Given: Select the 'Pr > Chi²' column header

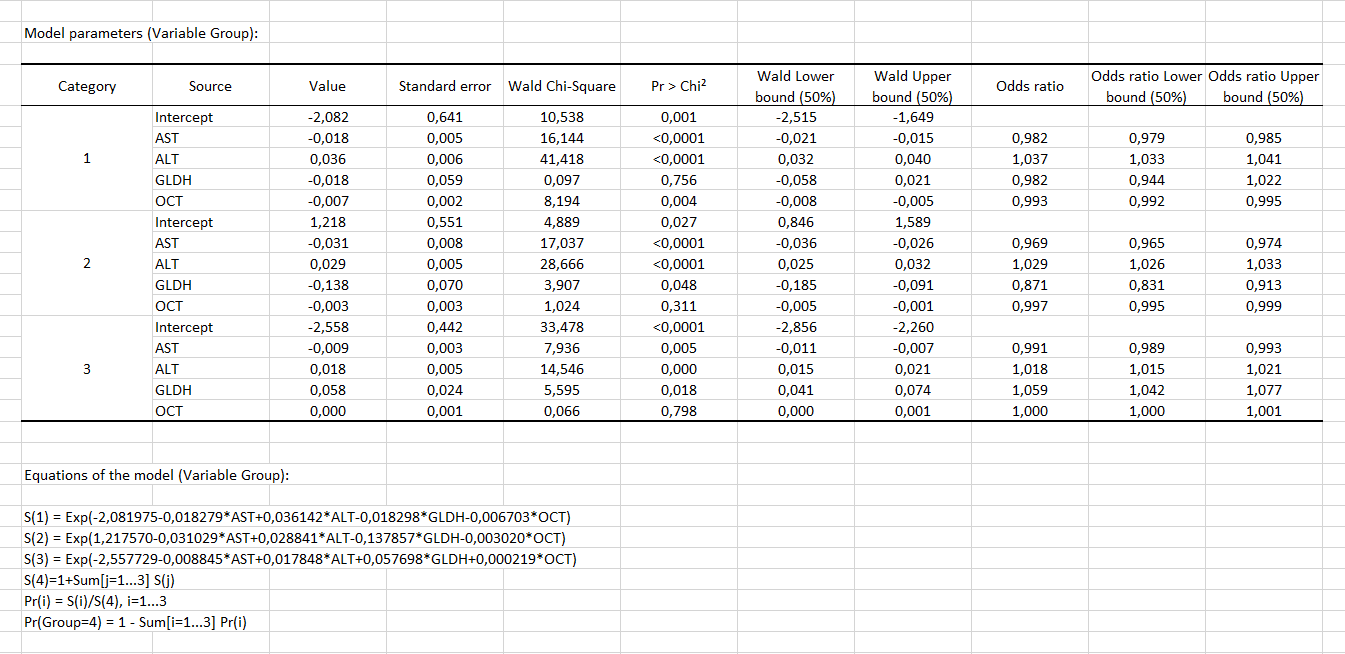Looking at the screenshot, I should click(x=678, y=87).
